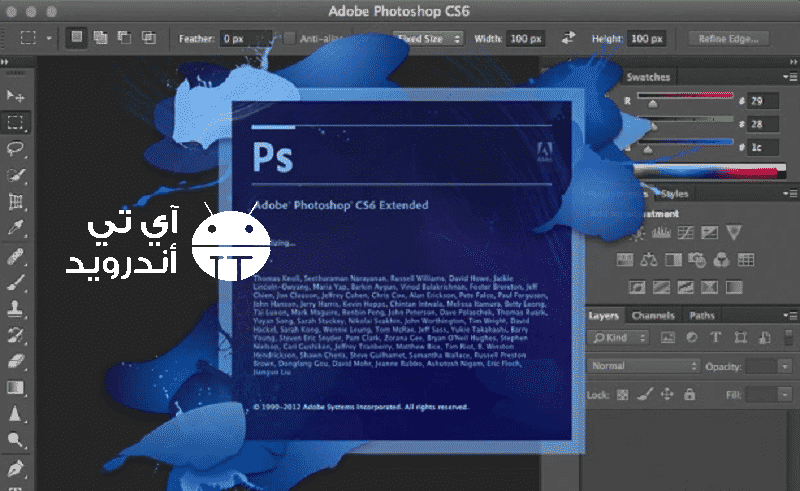Select the Dodge tool
800x491 pixels.
coord(15,440)
